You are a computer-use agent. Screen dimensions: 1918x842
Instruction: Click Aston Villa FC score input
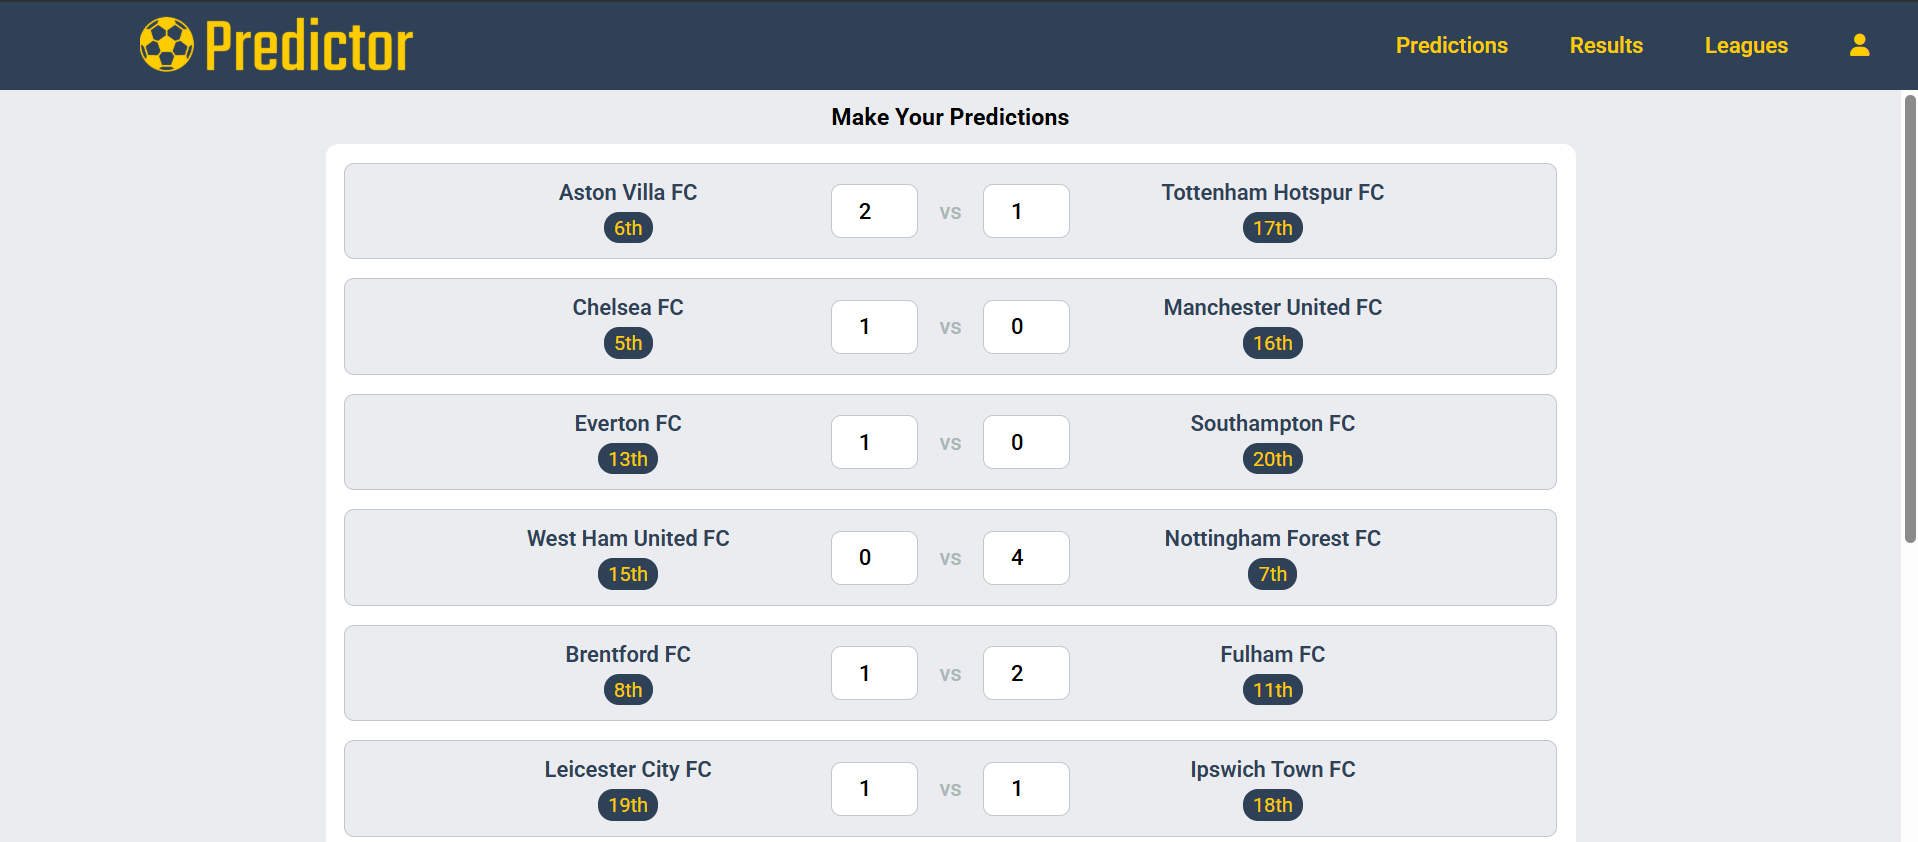(874, 211)
